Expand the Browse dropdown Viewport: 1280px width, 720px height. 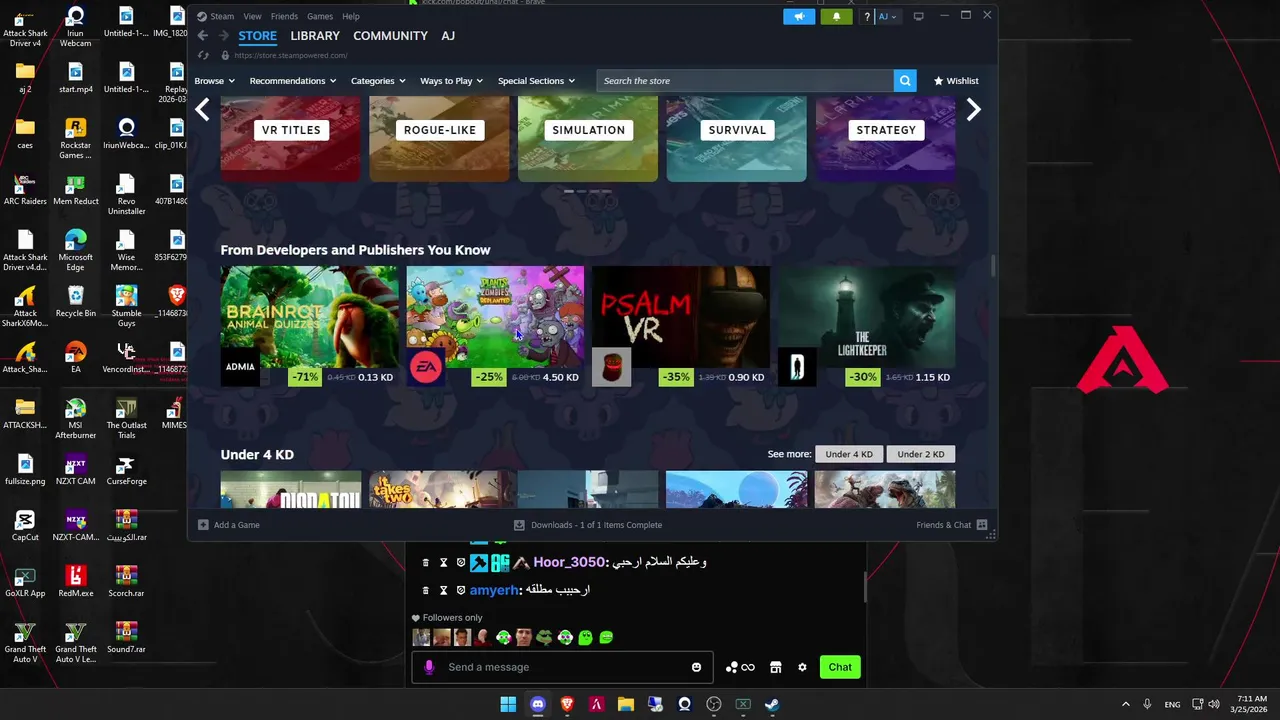(x=214, y=81)
